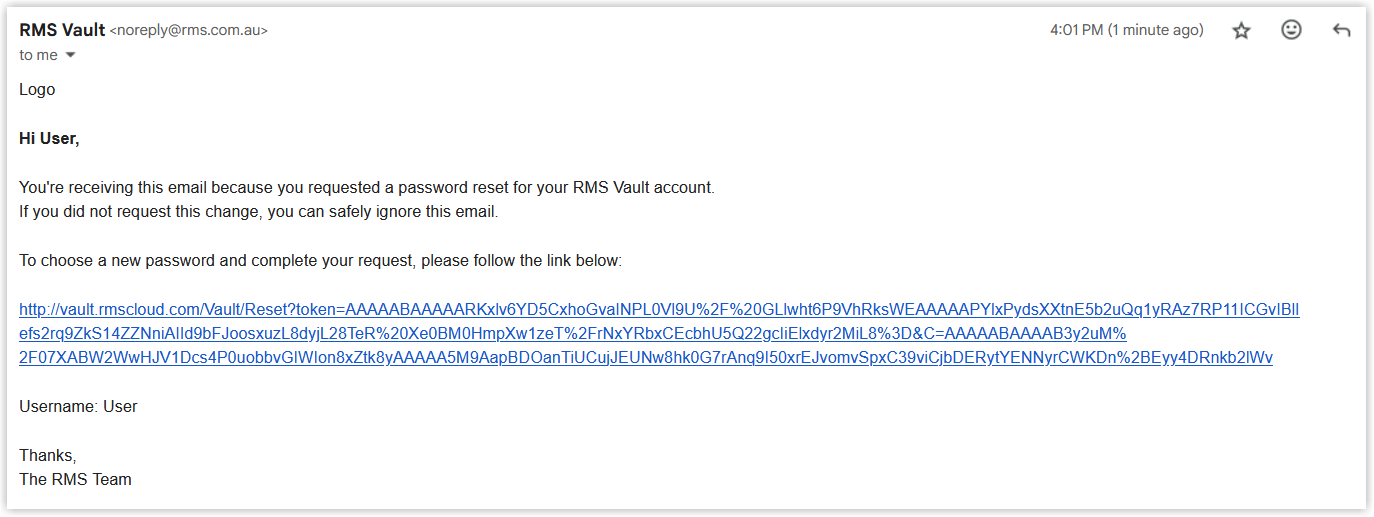The image size is (1374, 517).
Task: Open the vault.rmscloud.com password reset link
Action: [x=659, y=310]
